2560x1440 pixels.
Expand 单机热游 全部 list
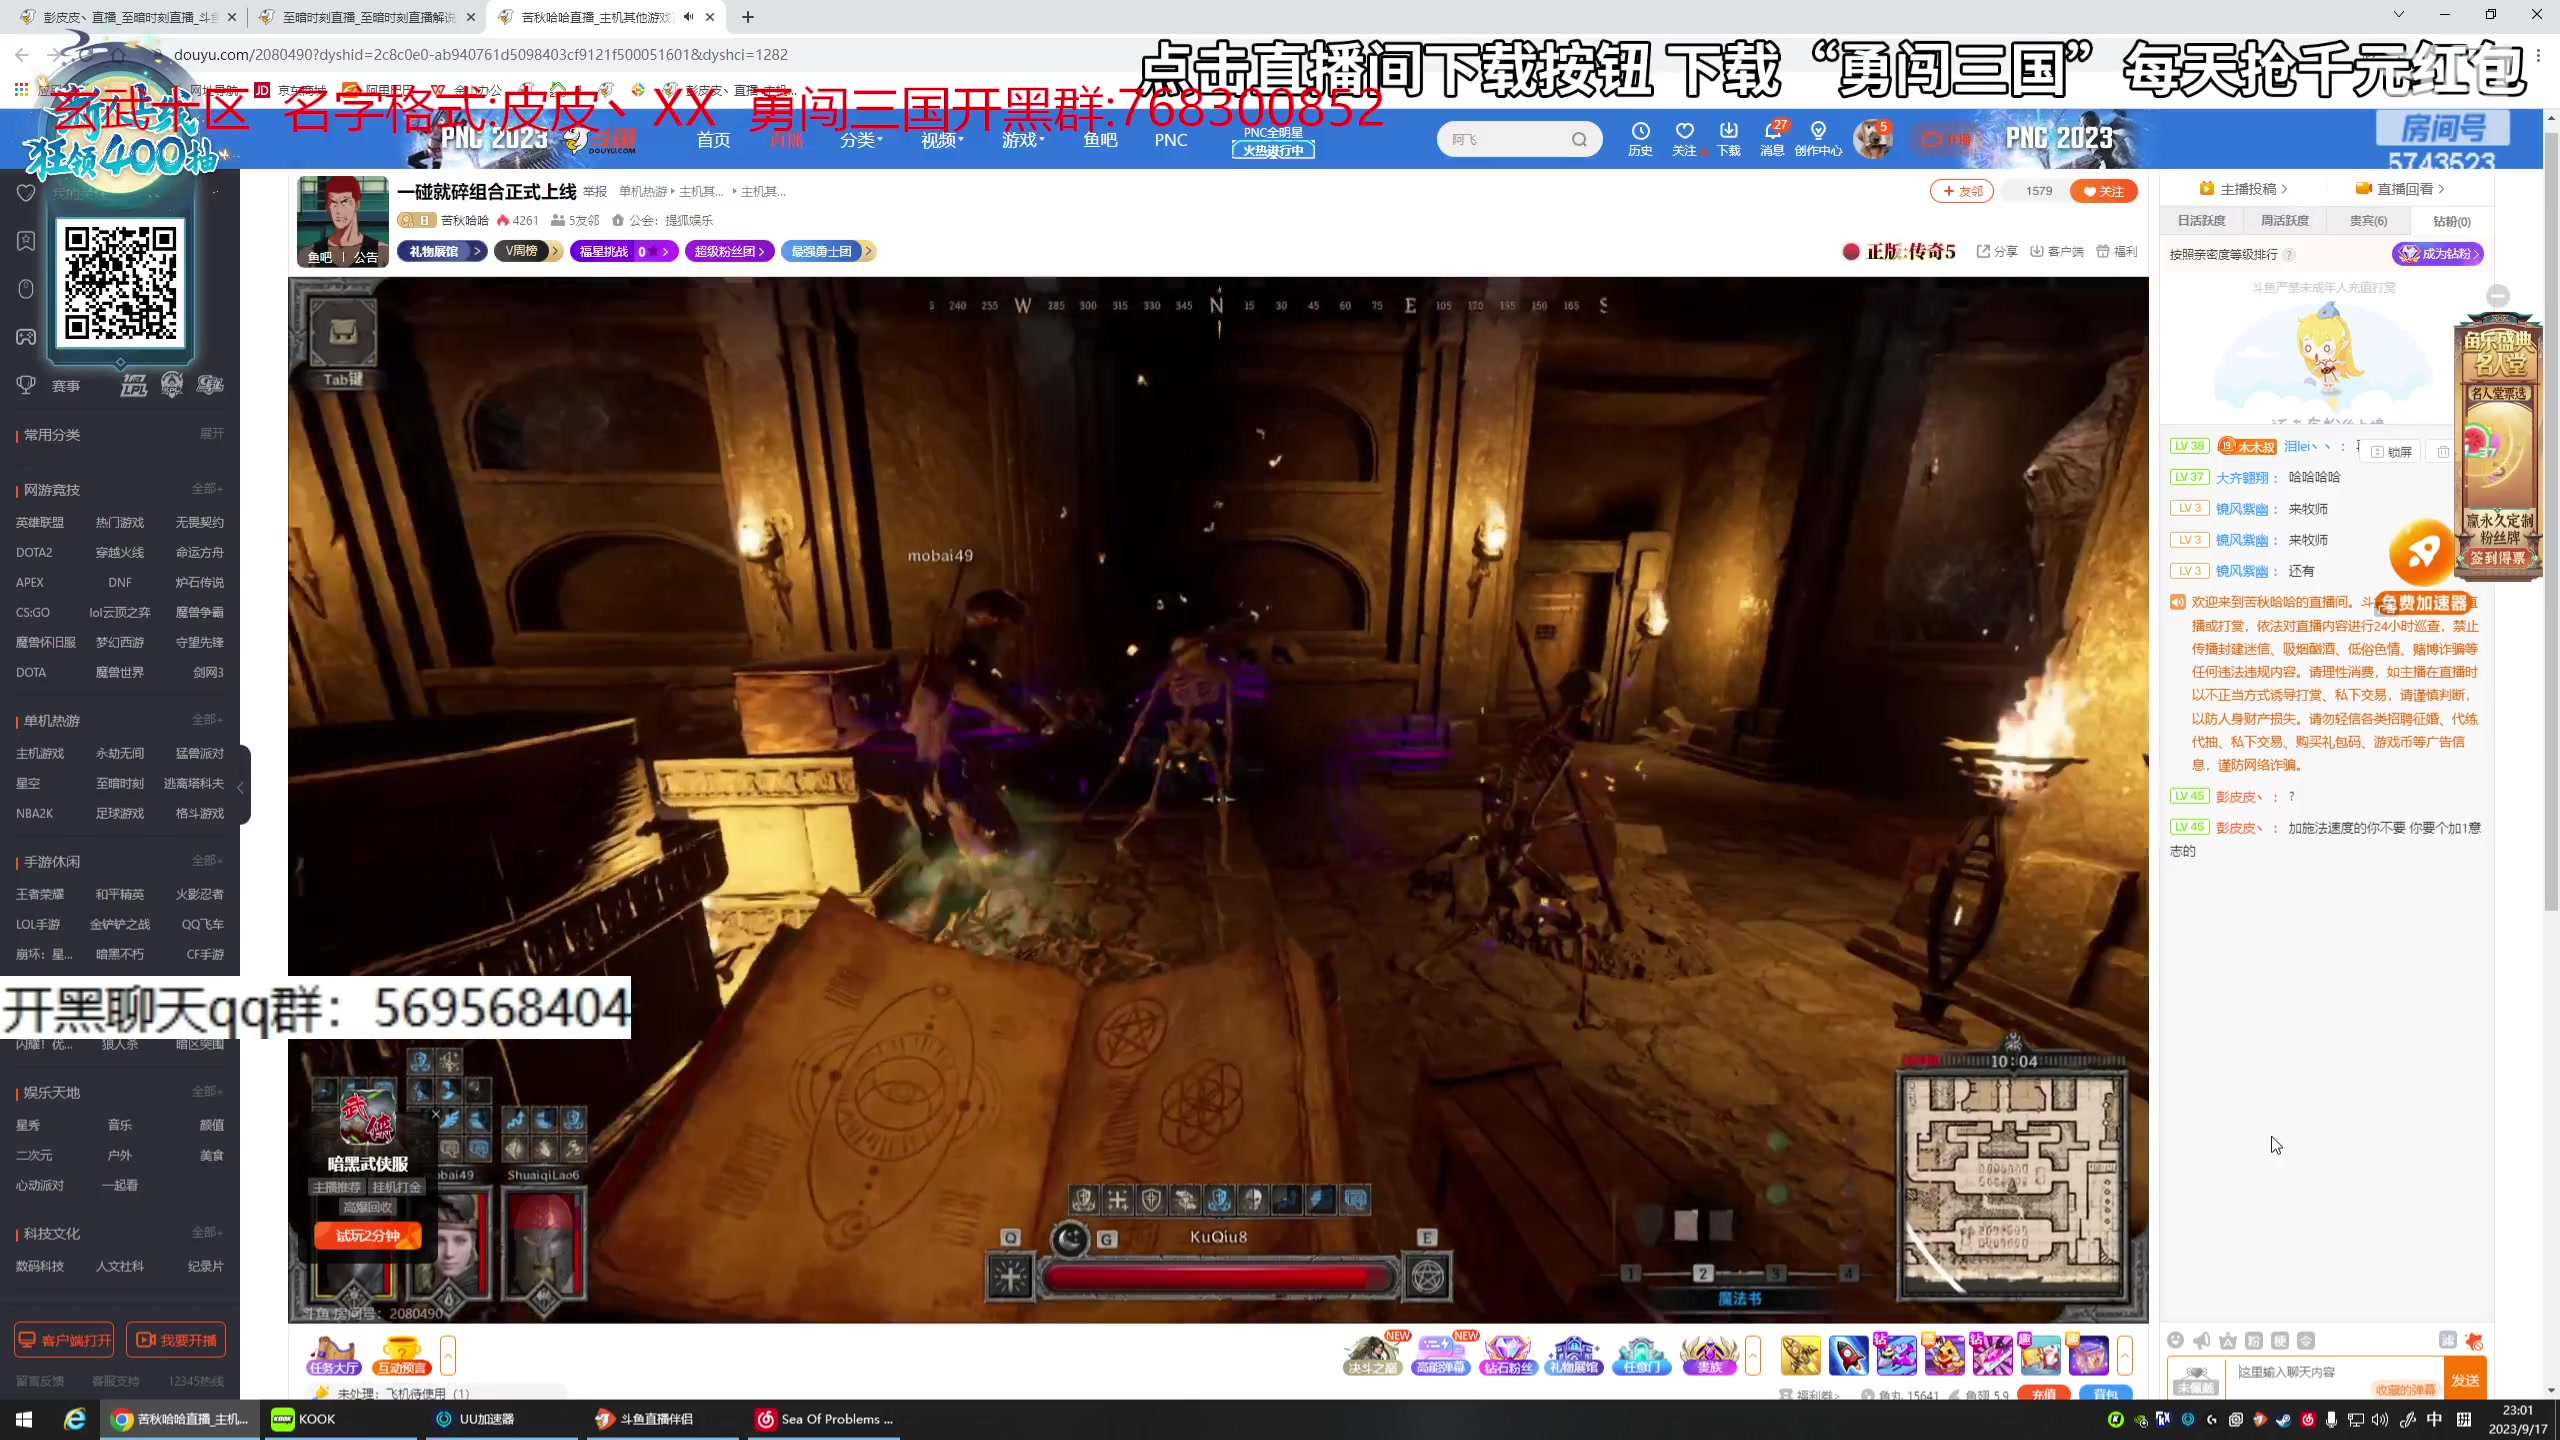[207, 719]
